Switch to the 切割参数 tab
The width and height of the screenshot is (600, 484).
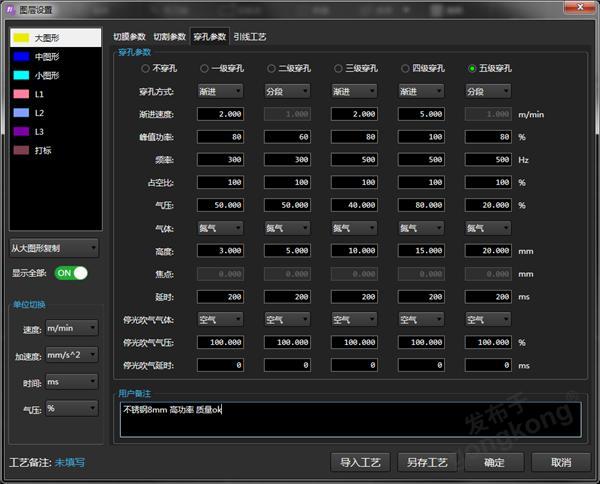click(169, 36)
